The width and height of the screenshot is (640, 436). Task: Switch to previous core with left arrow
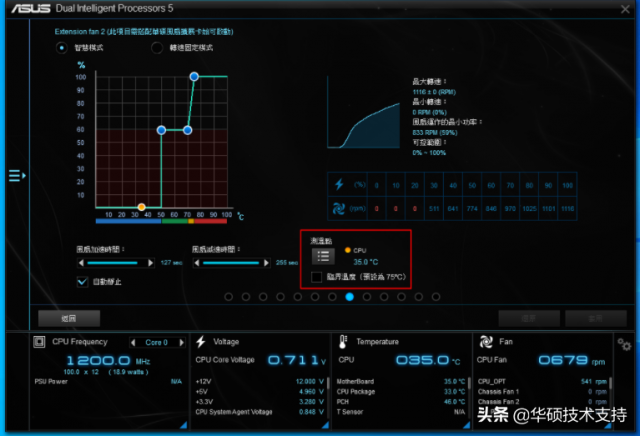pyautogui.click(x=133, y=343)
